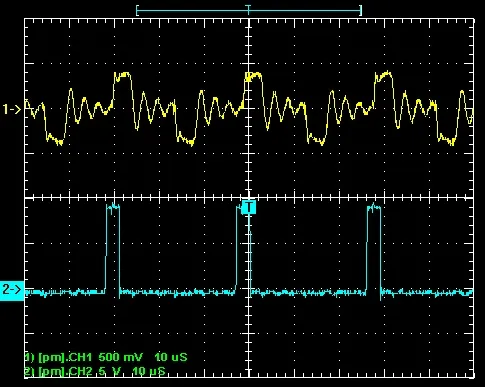Screen dimensions: 485x387
Task: Click the 10 uS timebase value for CH1
Action: (171, 357)
